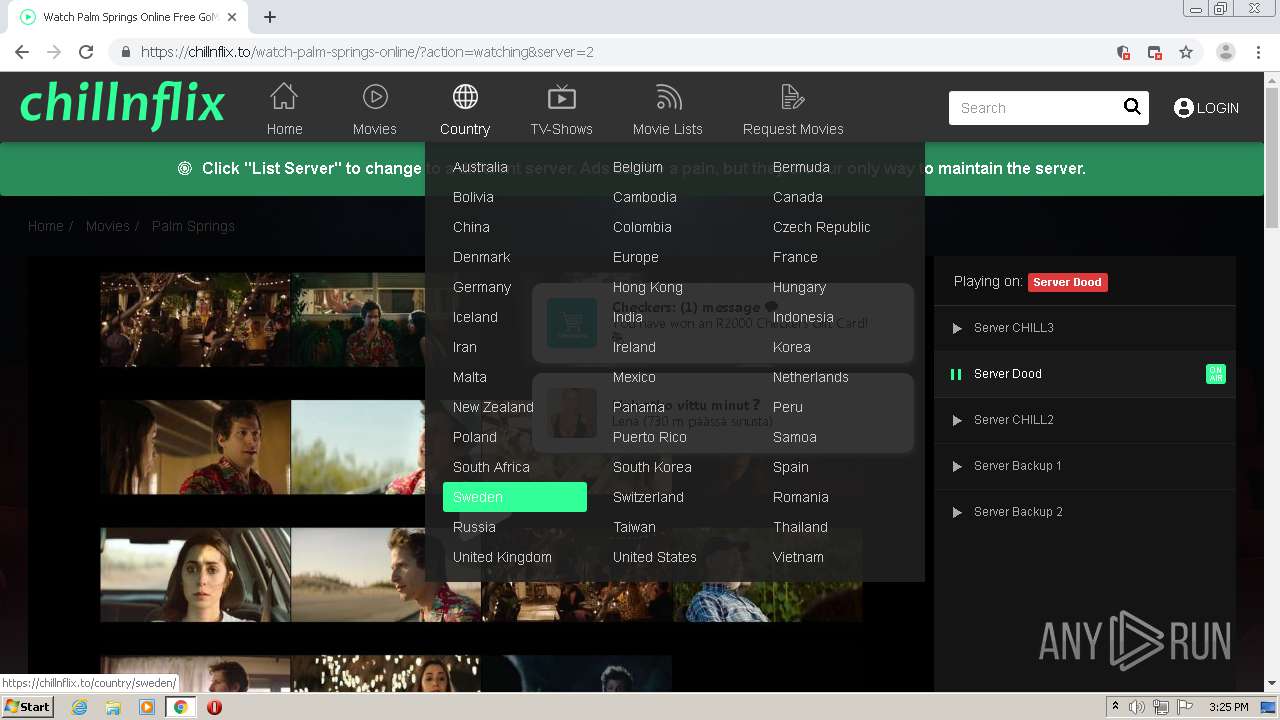The height and width of the screenshot is (720, 1280).
Task: Choose Netherlands country
Action: (x=811, y=377)
